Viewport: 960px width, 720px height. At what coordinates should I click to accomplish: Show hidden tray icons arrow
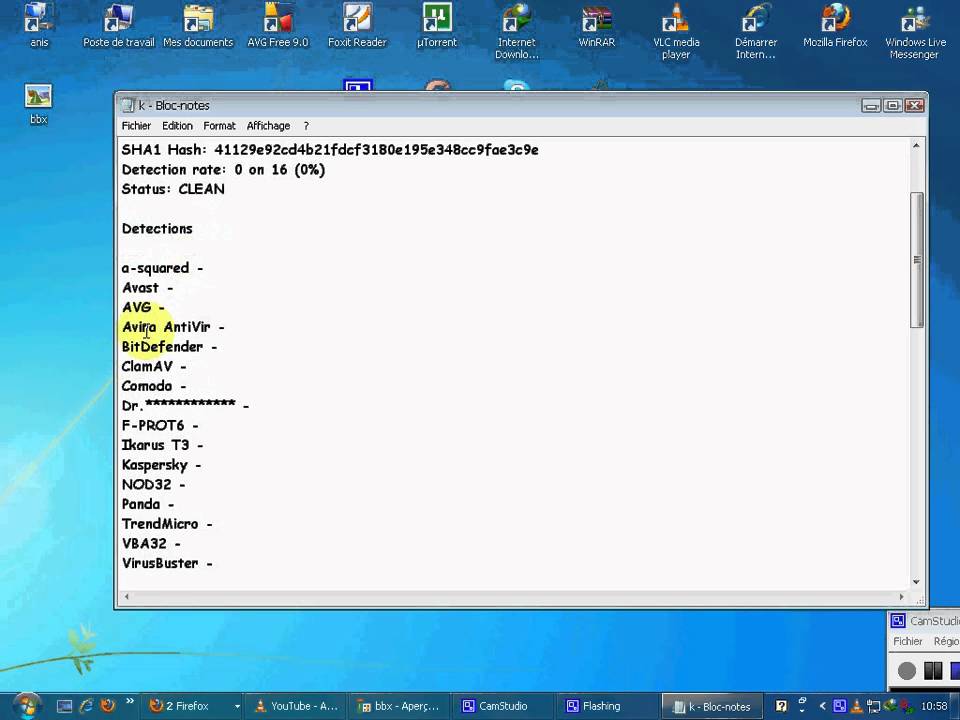click(822, 706)
